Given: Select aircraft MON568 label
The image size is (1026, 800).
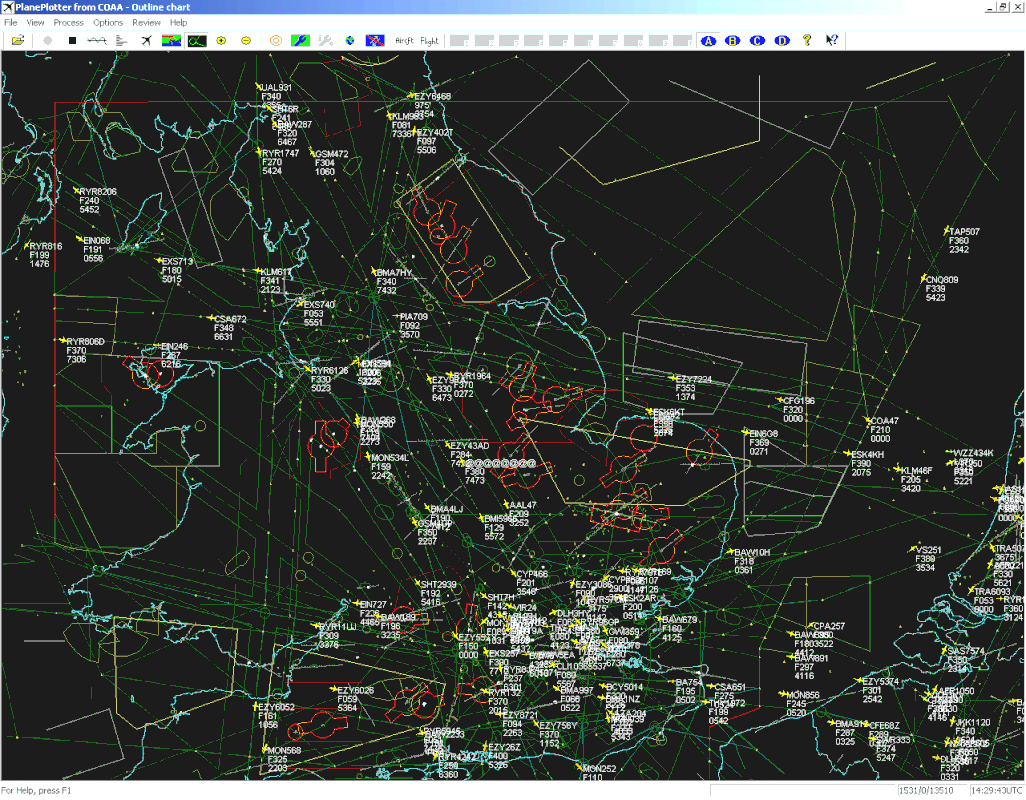Looking at the screenshot, I should [284, 750].
